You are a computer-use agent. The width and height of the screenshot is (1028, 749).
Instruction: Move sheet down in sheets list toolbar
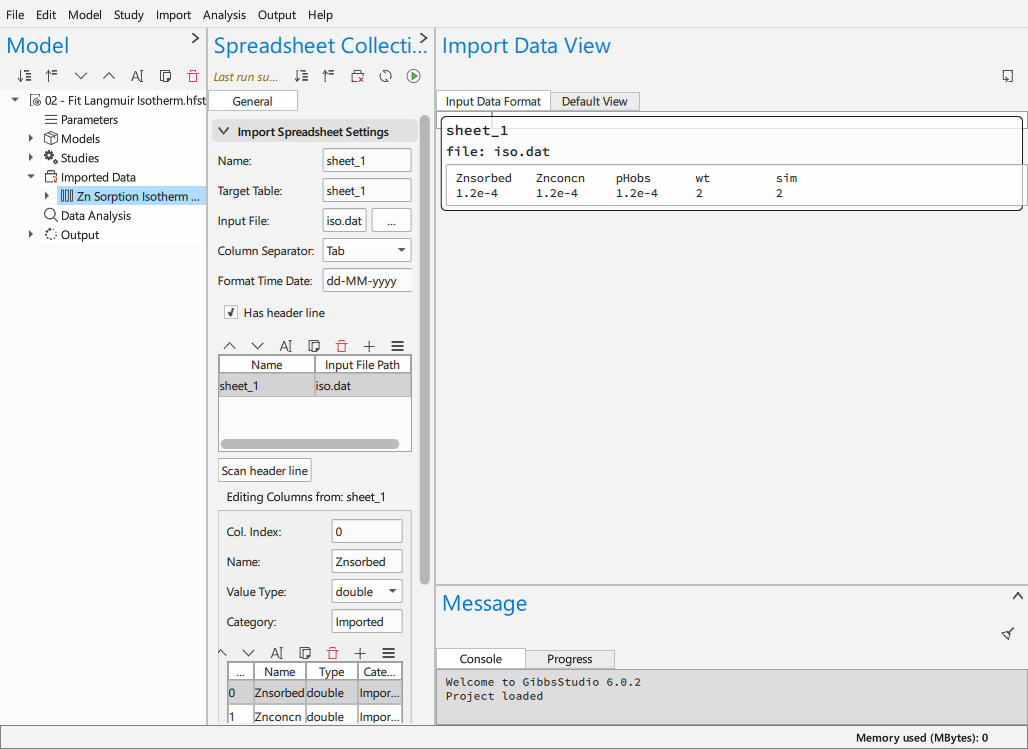click(258, 346)
